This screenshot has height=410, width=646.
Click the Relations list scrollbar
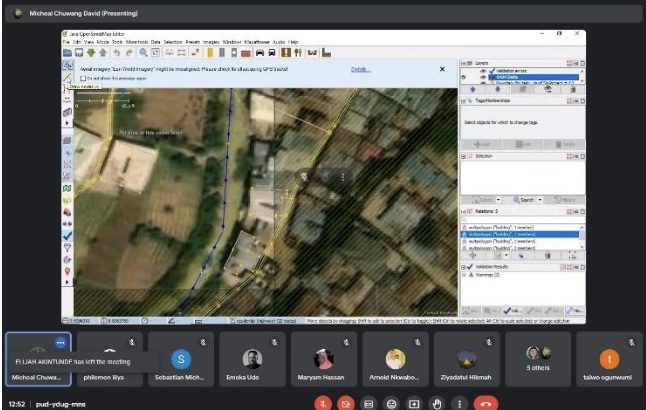coord(582,237)
